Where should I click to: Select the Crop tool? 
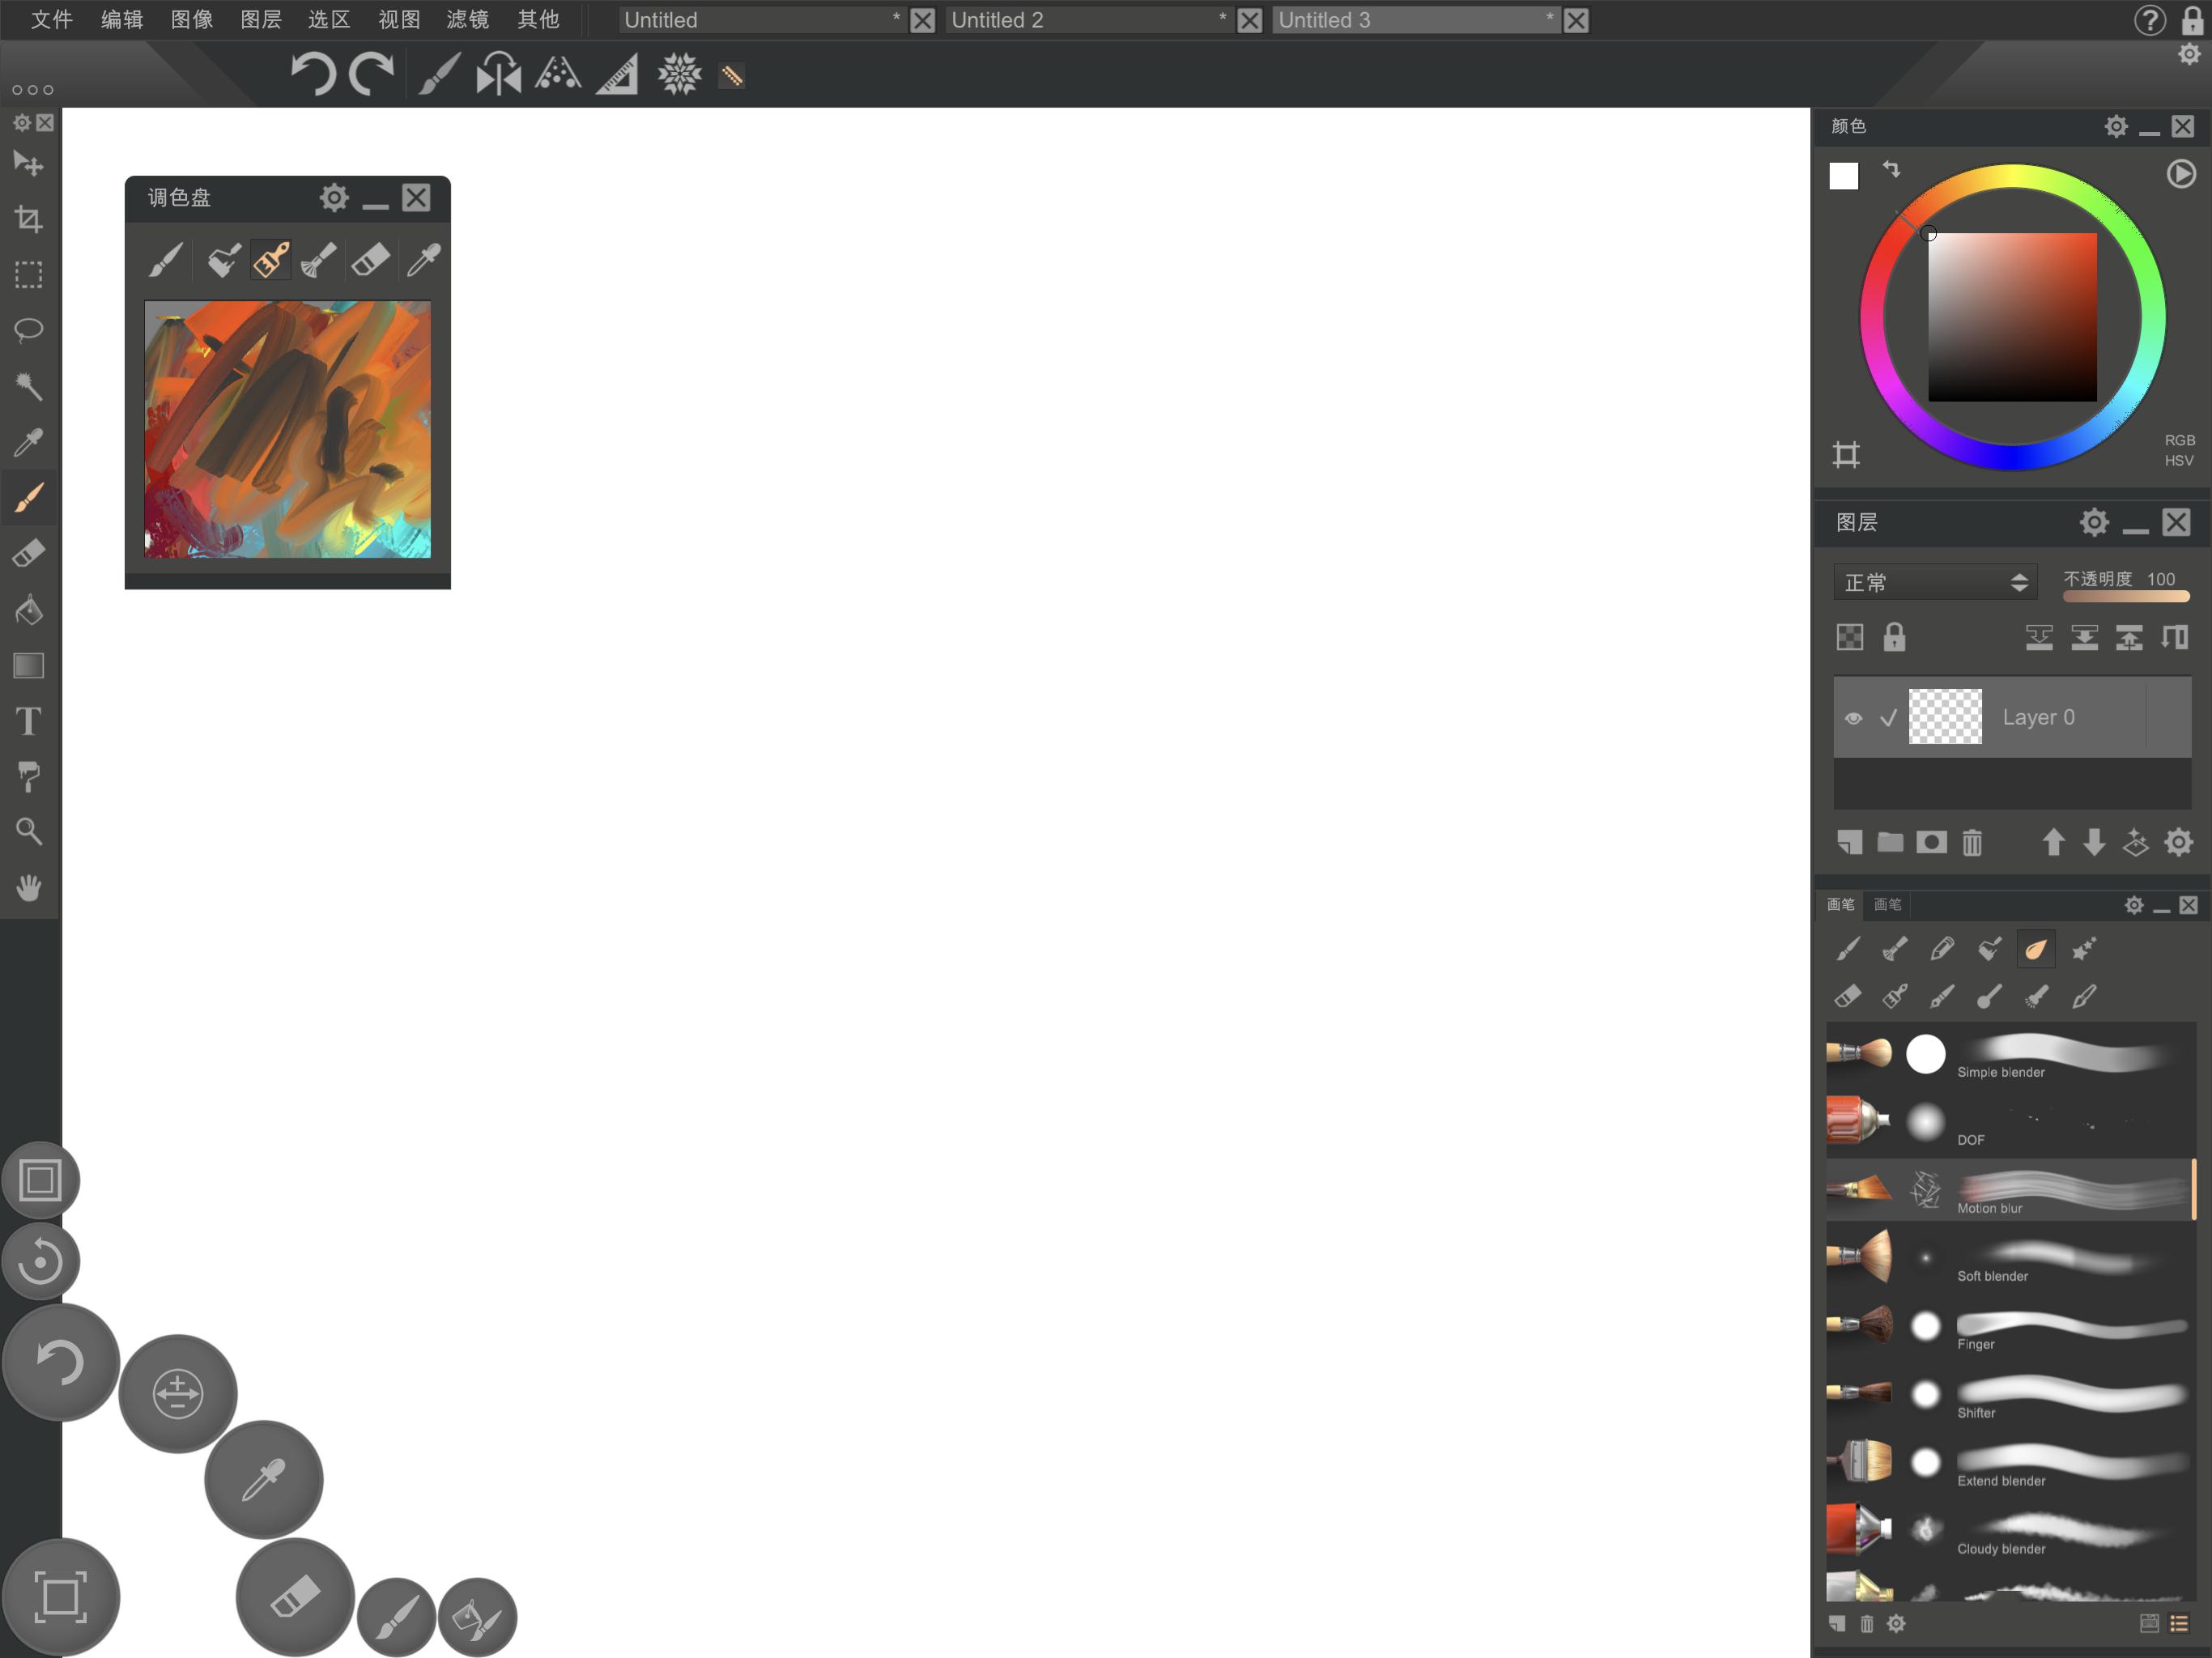click(28, 219)
